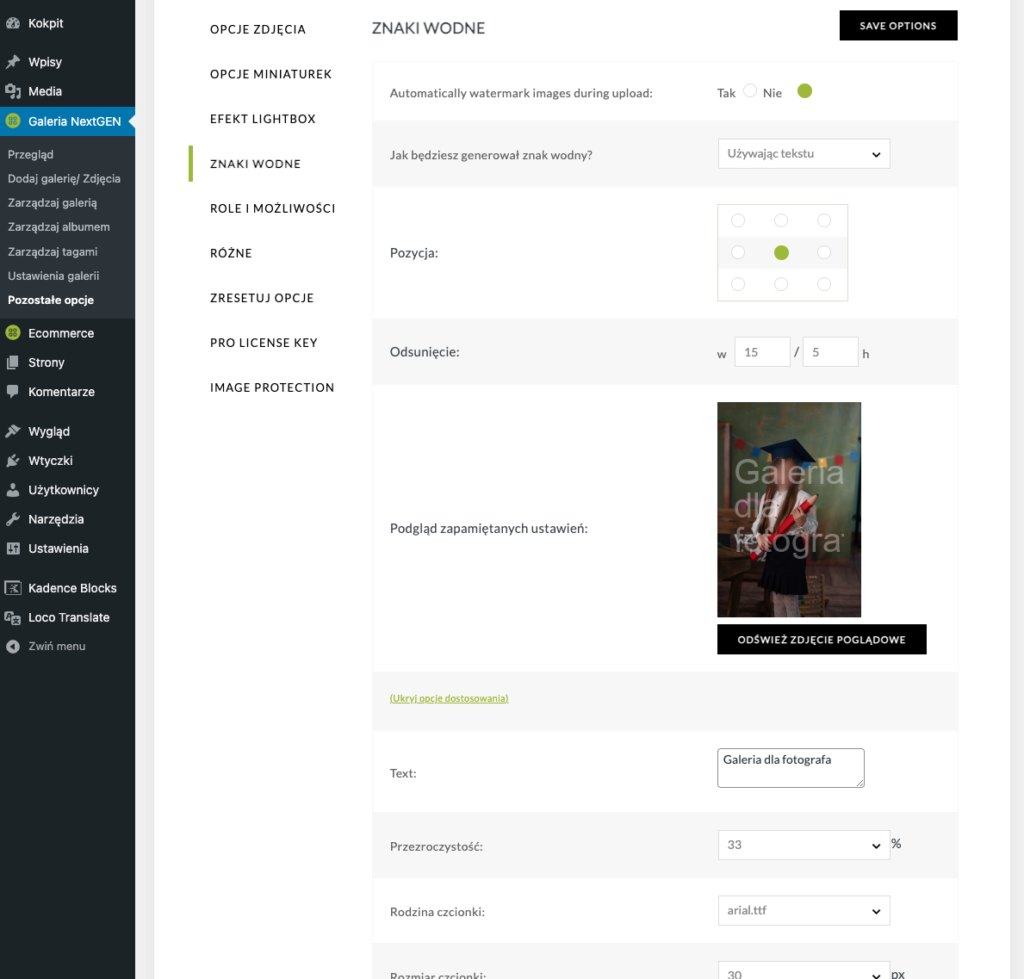Click the Save Options button
This screenshot has height=979, width=1024.
point(898,25)
